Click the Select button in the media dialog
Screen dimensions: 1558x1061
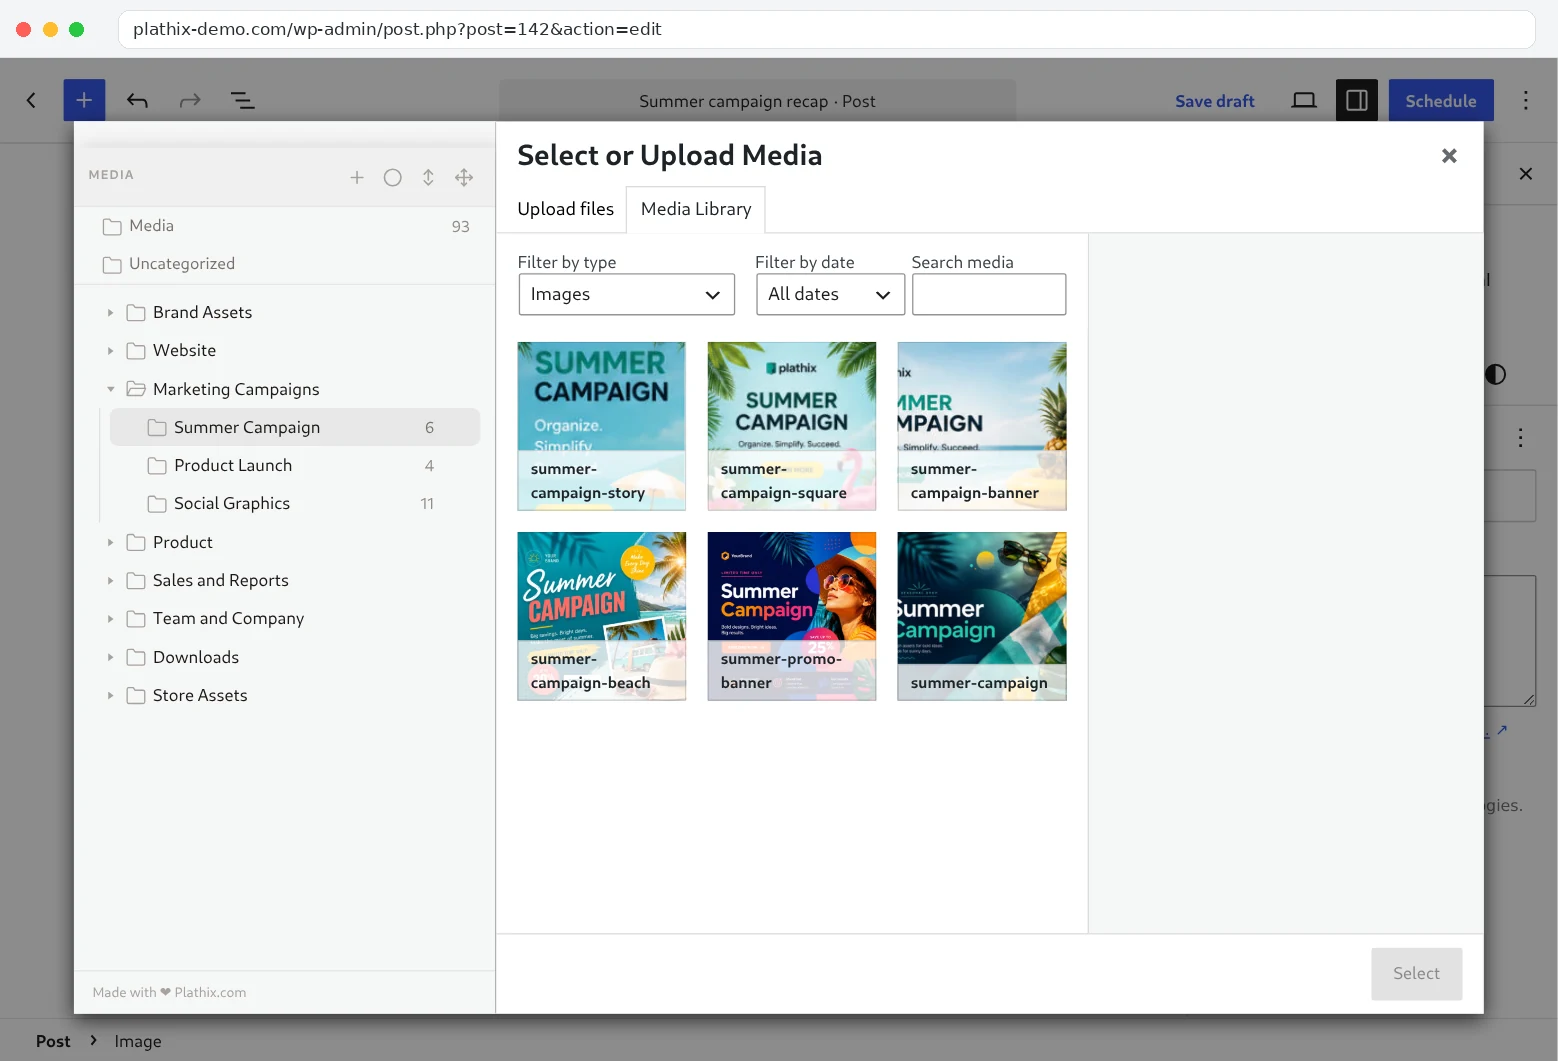coord(1416,973)
